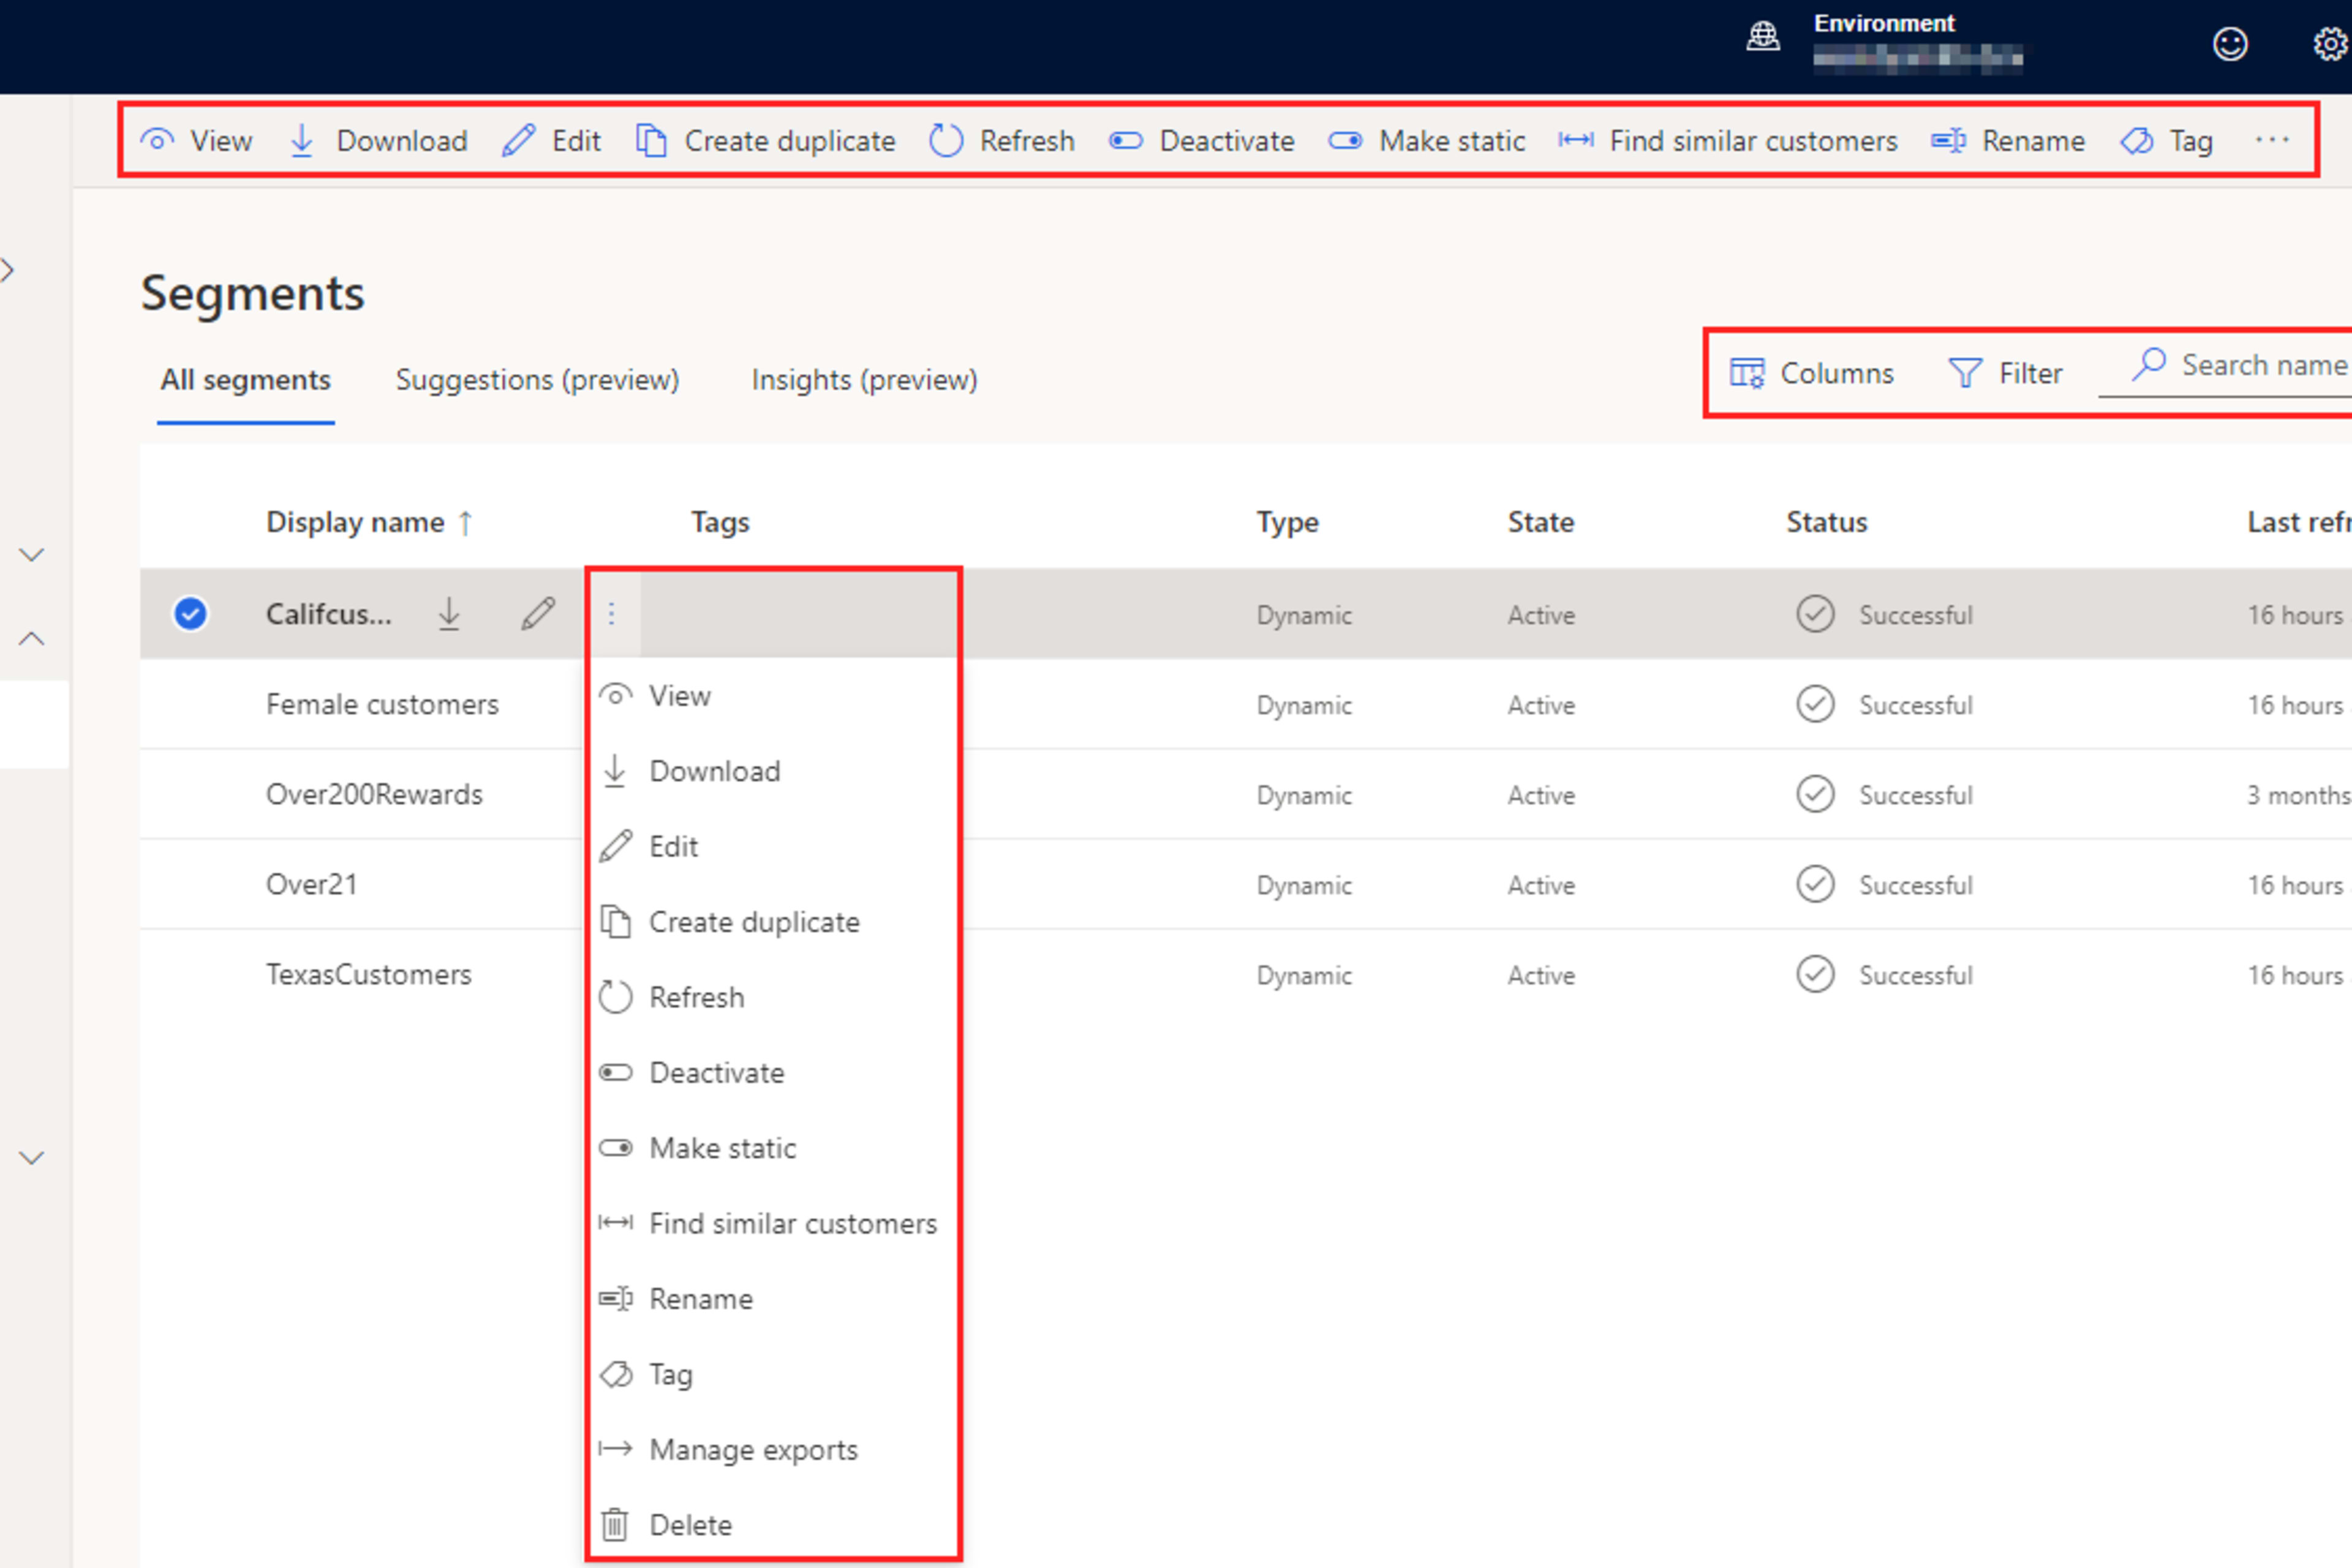Click Refresh in the top command bar
The image size is (2352, 1568).
(x=1002, y=141)
